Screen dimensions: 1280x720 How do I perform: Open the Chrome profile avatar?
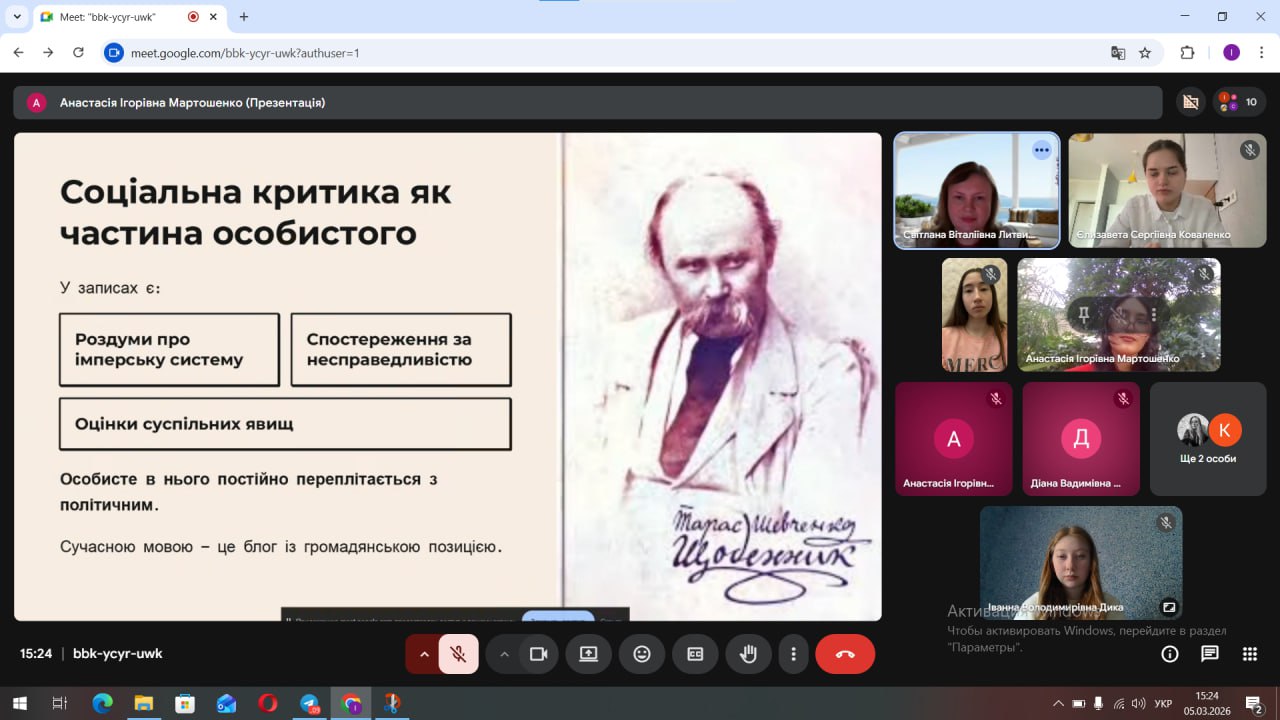pos(1231,53)
